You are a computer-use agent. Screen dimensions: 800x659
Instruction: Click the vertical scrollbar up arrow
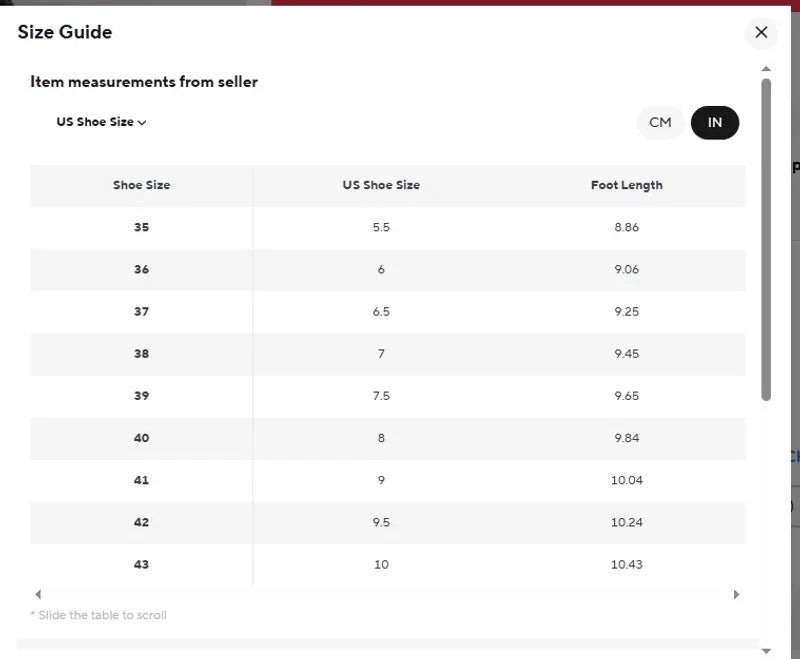point(766,68)
